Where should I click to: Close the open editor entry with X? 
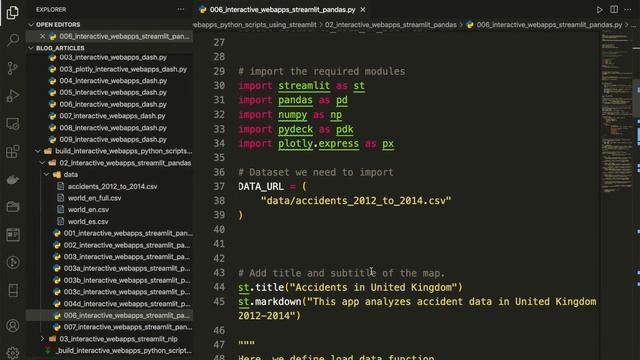(42, 36)
